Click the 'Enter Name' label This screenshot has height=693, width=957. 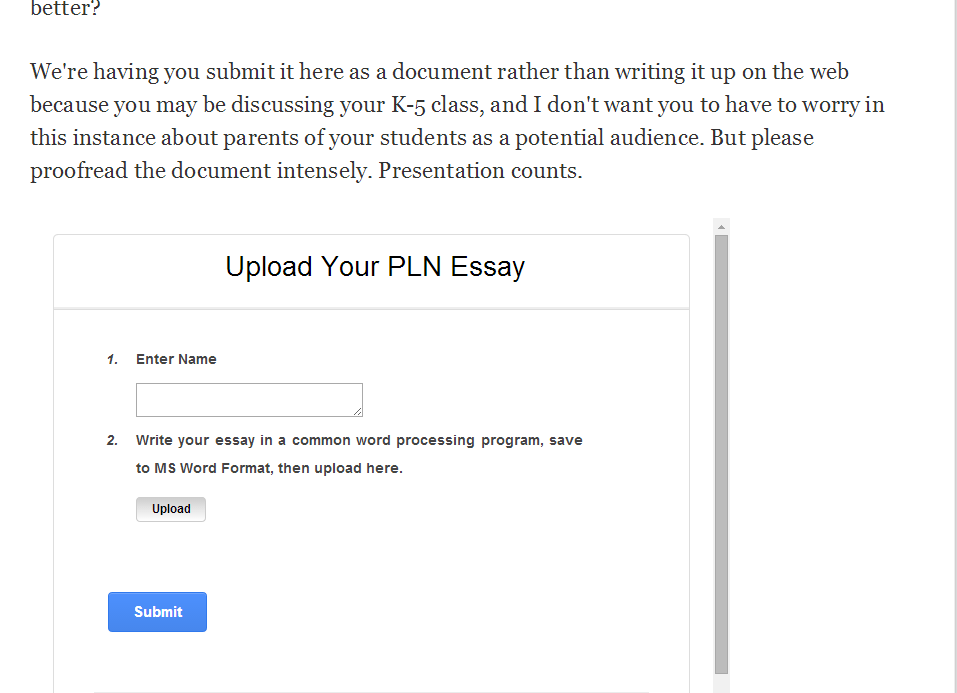pos(176,359)
